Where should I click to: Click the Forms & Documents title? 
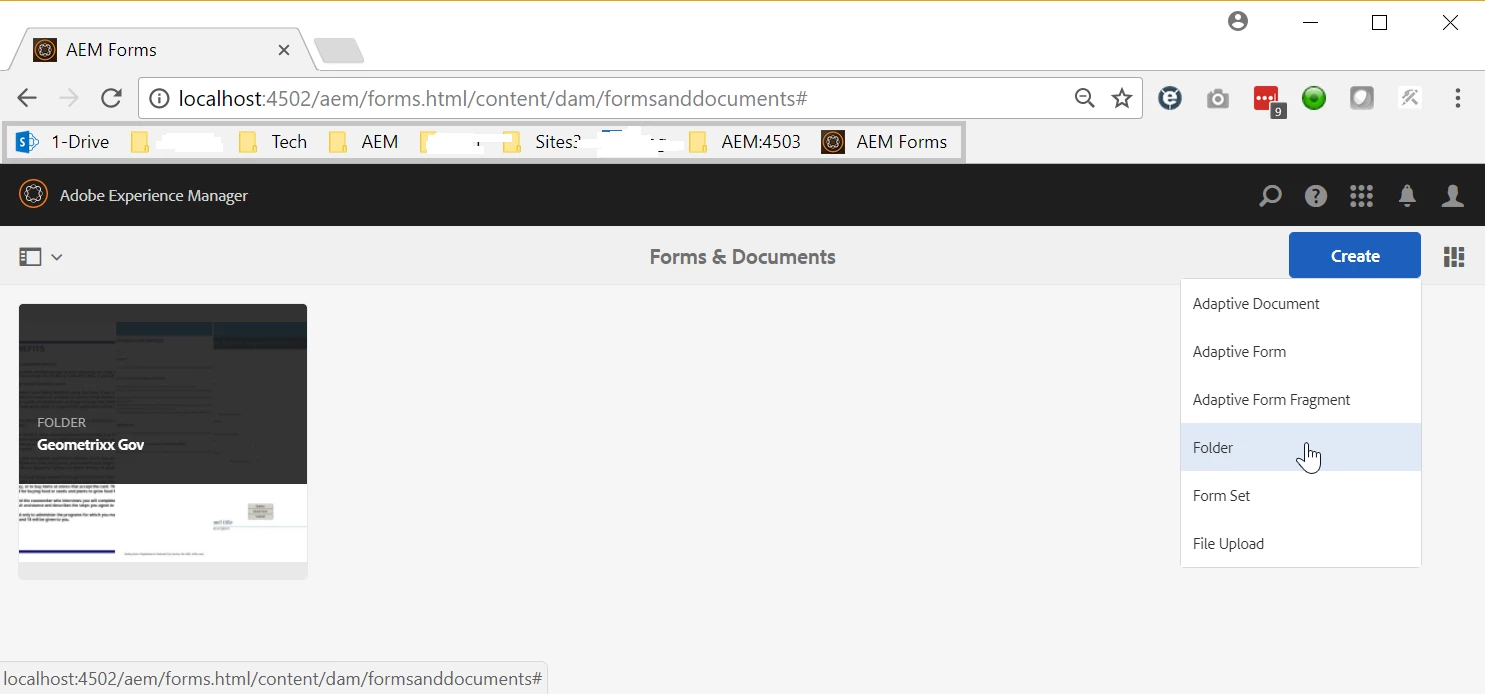[742, 257]
